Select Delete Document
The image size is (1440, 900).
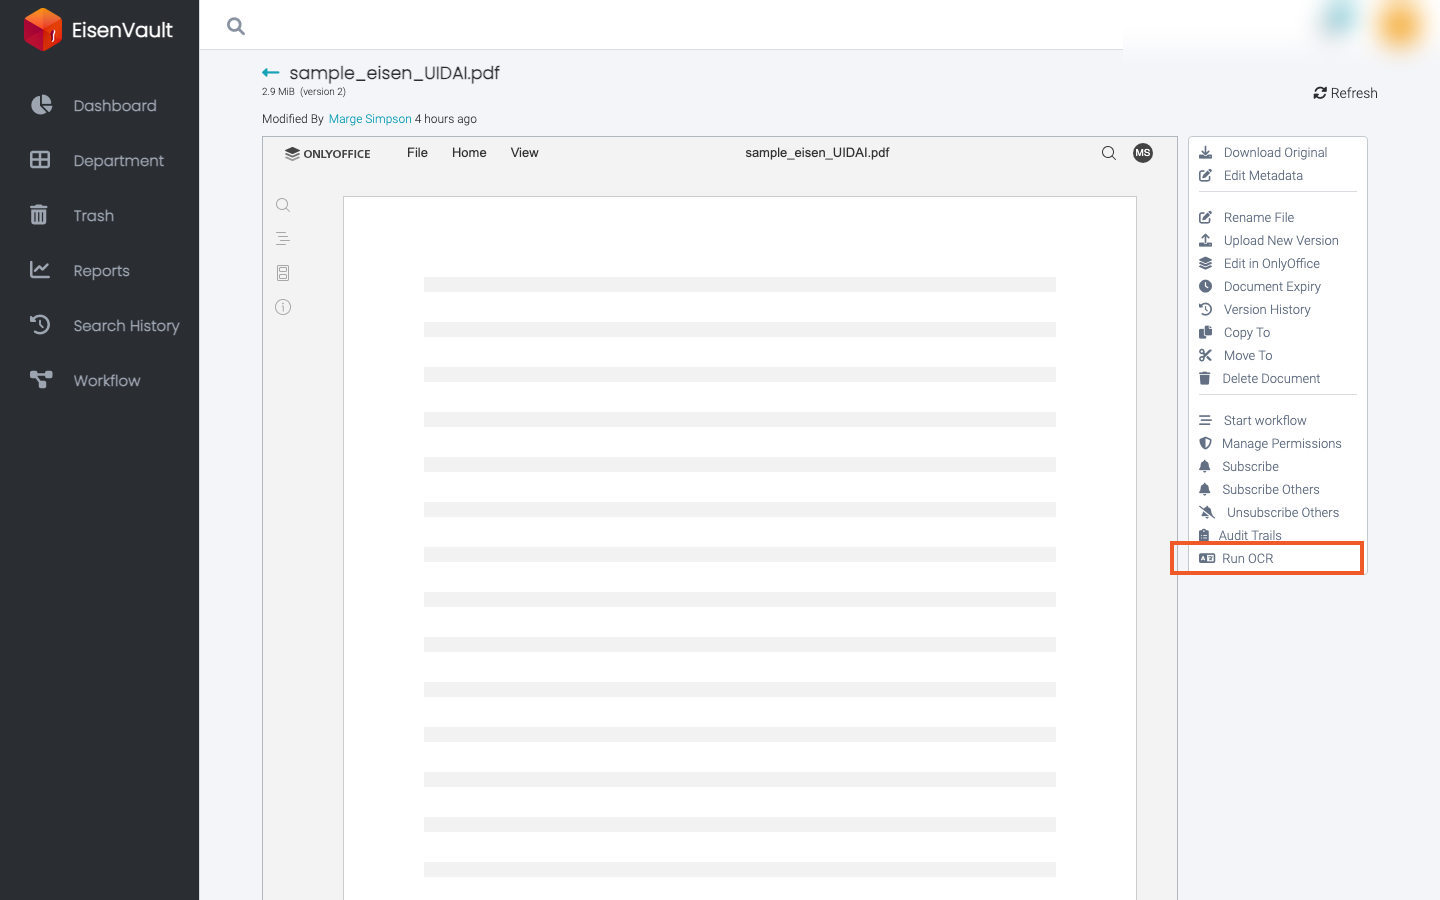[x=1271, y=379]
